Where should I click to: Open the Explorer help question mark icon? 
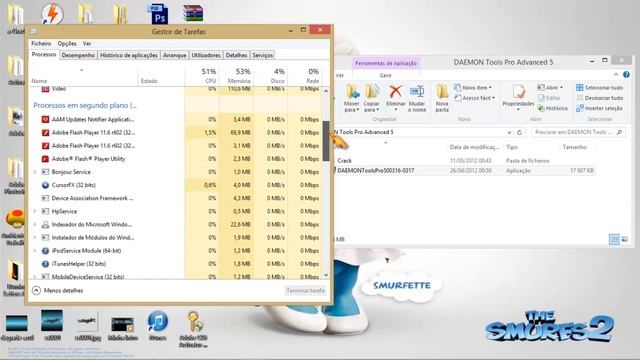pyautogui.click(x=627, y=75)
